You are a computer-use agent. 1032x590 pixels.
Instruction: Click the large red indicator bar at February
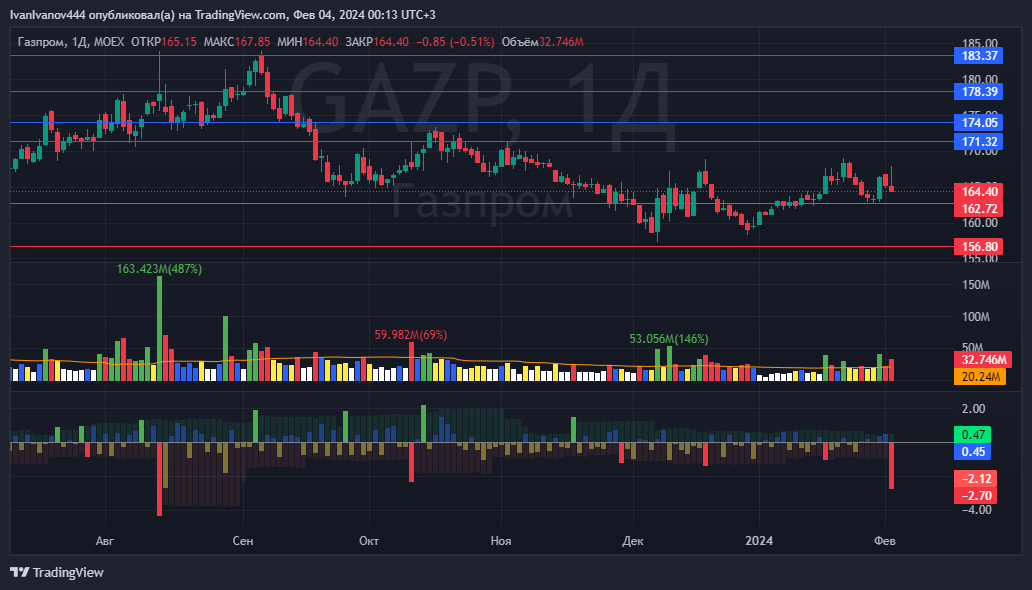892,466
